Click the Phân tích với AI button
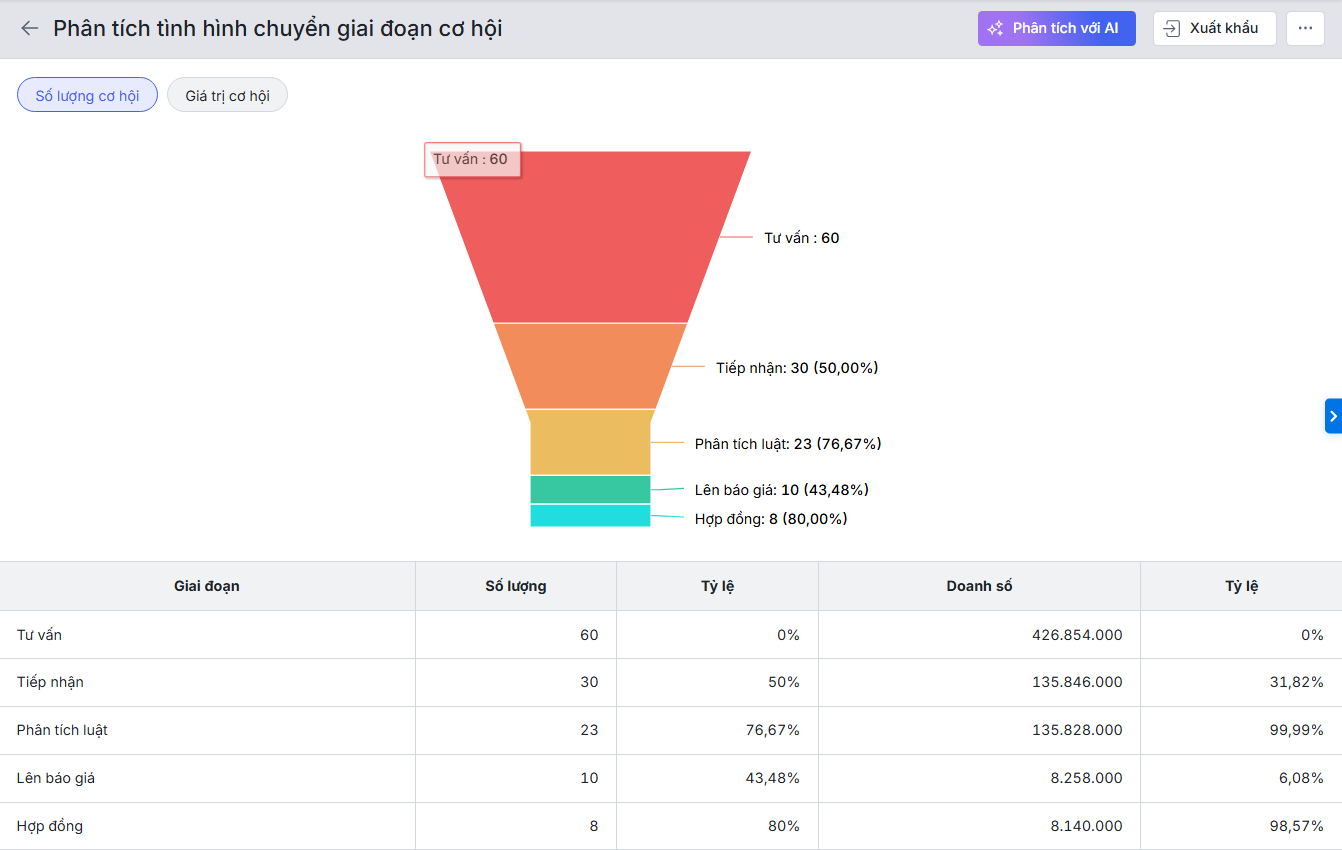1342x850 pixels. click(x=1056, y=28)
